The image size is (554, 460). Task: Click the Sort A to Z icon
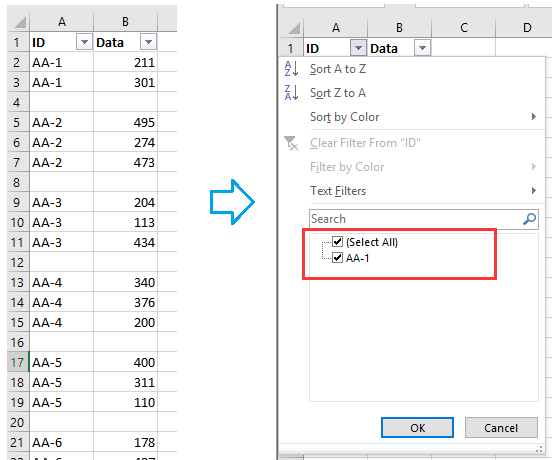click(291, 69)
